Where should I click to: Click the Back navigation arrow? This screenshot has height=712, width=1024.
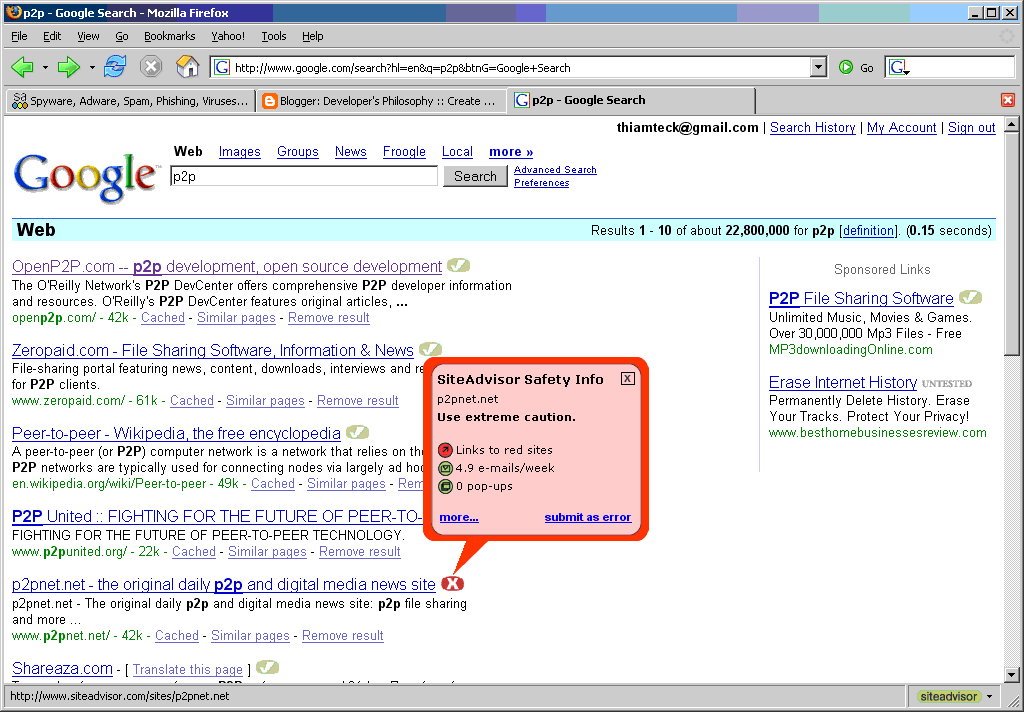tap(23, 67)
